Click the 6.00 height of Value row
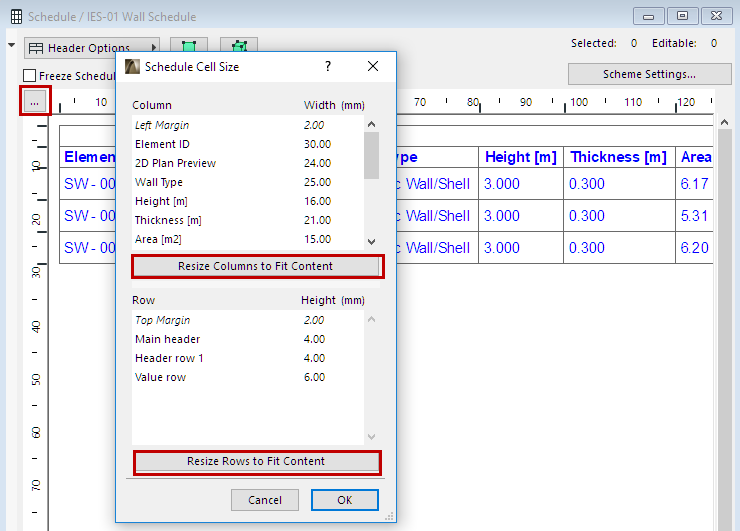Viewport: 740px width, 531px height. pyautogui.click(x=314, y=377)
